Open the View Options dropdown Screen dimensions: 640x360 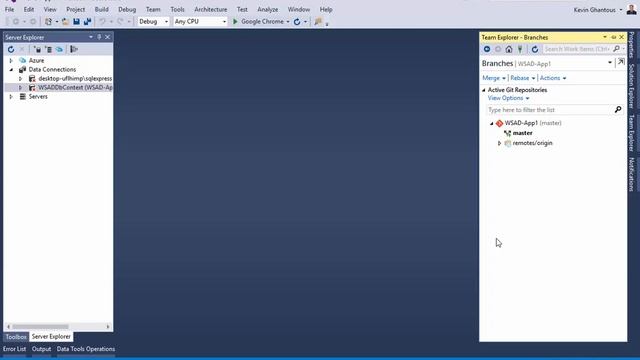(x=508, y=98)
